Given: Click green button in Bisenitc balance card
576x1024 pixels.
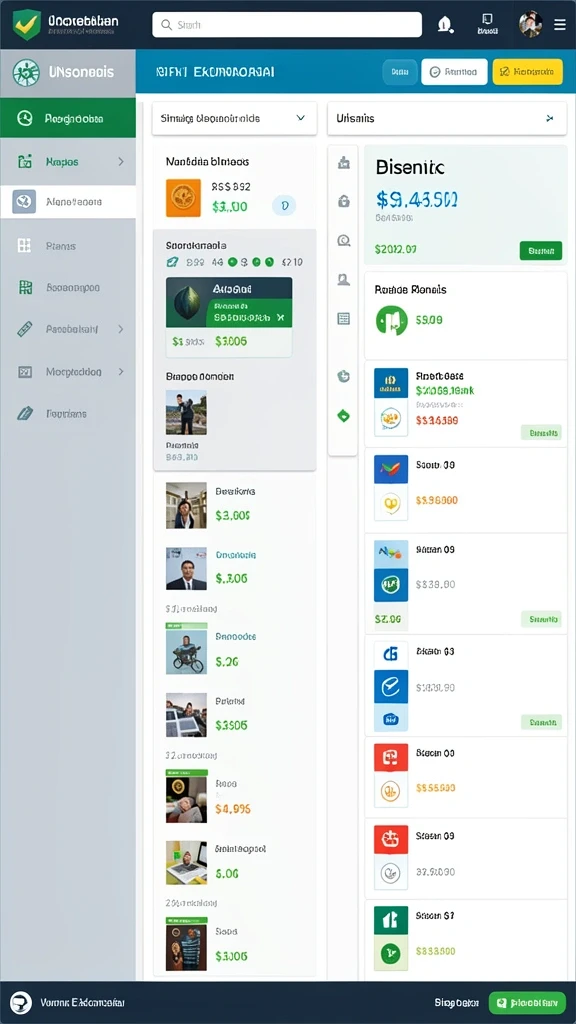Looking at the screenshot, I should (541, 250).
